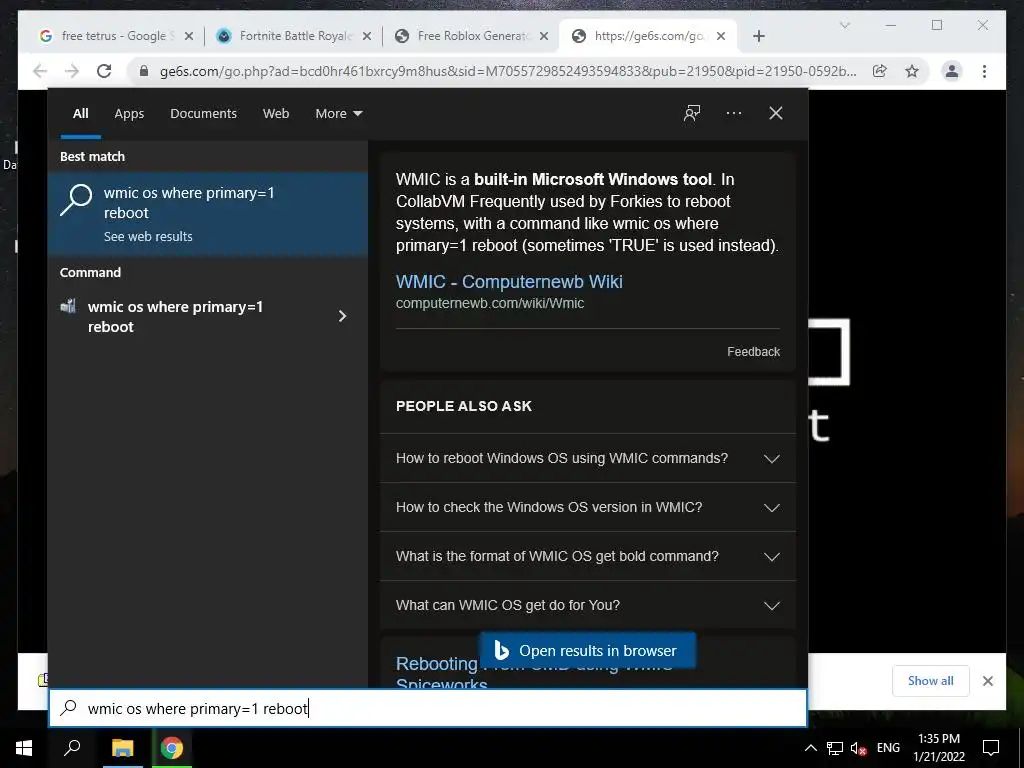Image resolution: width=1024 pixels, height=768 pixels.
Task: Click the Chrome taskbar icon
Action: pos(172,748)
